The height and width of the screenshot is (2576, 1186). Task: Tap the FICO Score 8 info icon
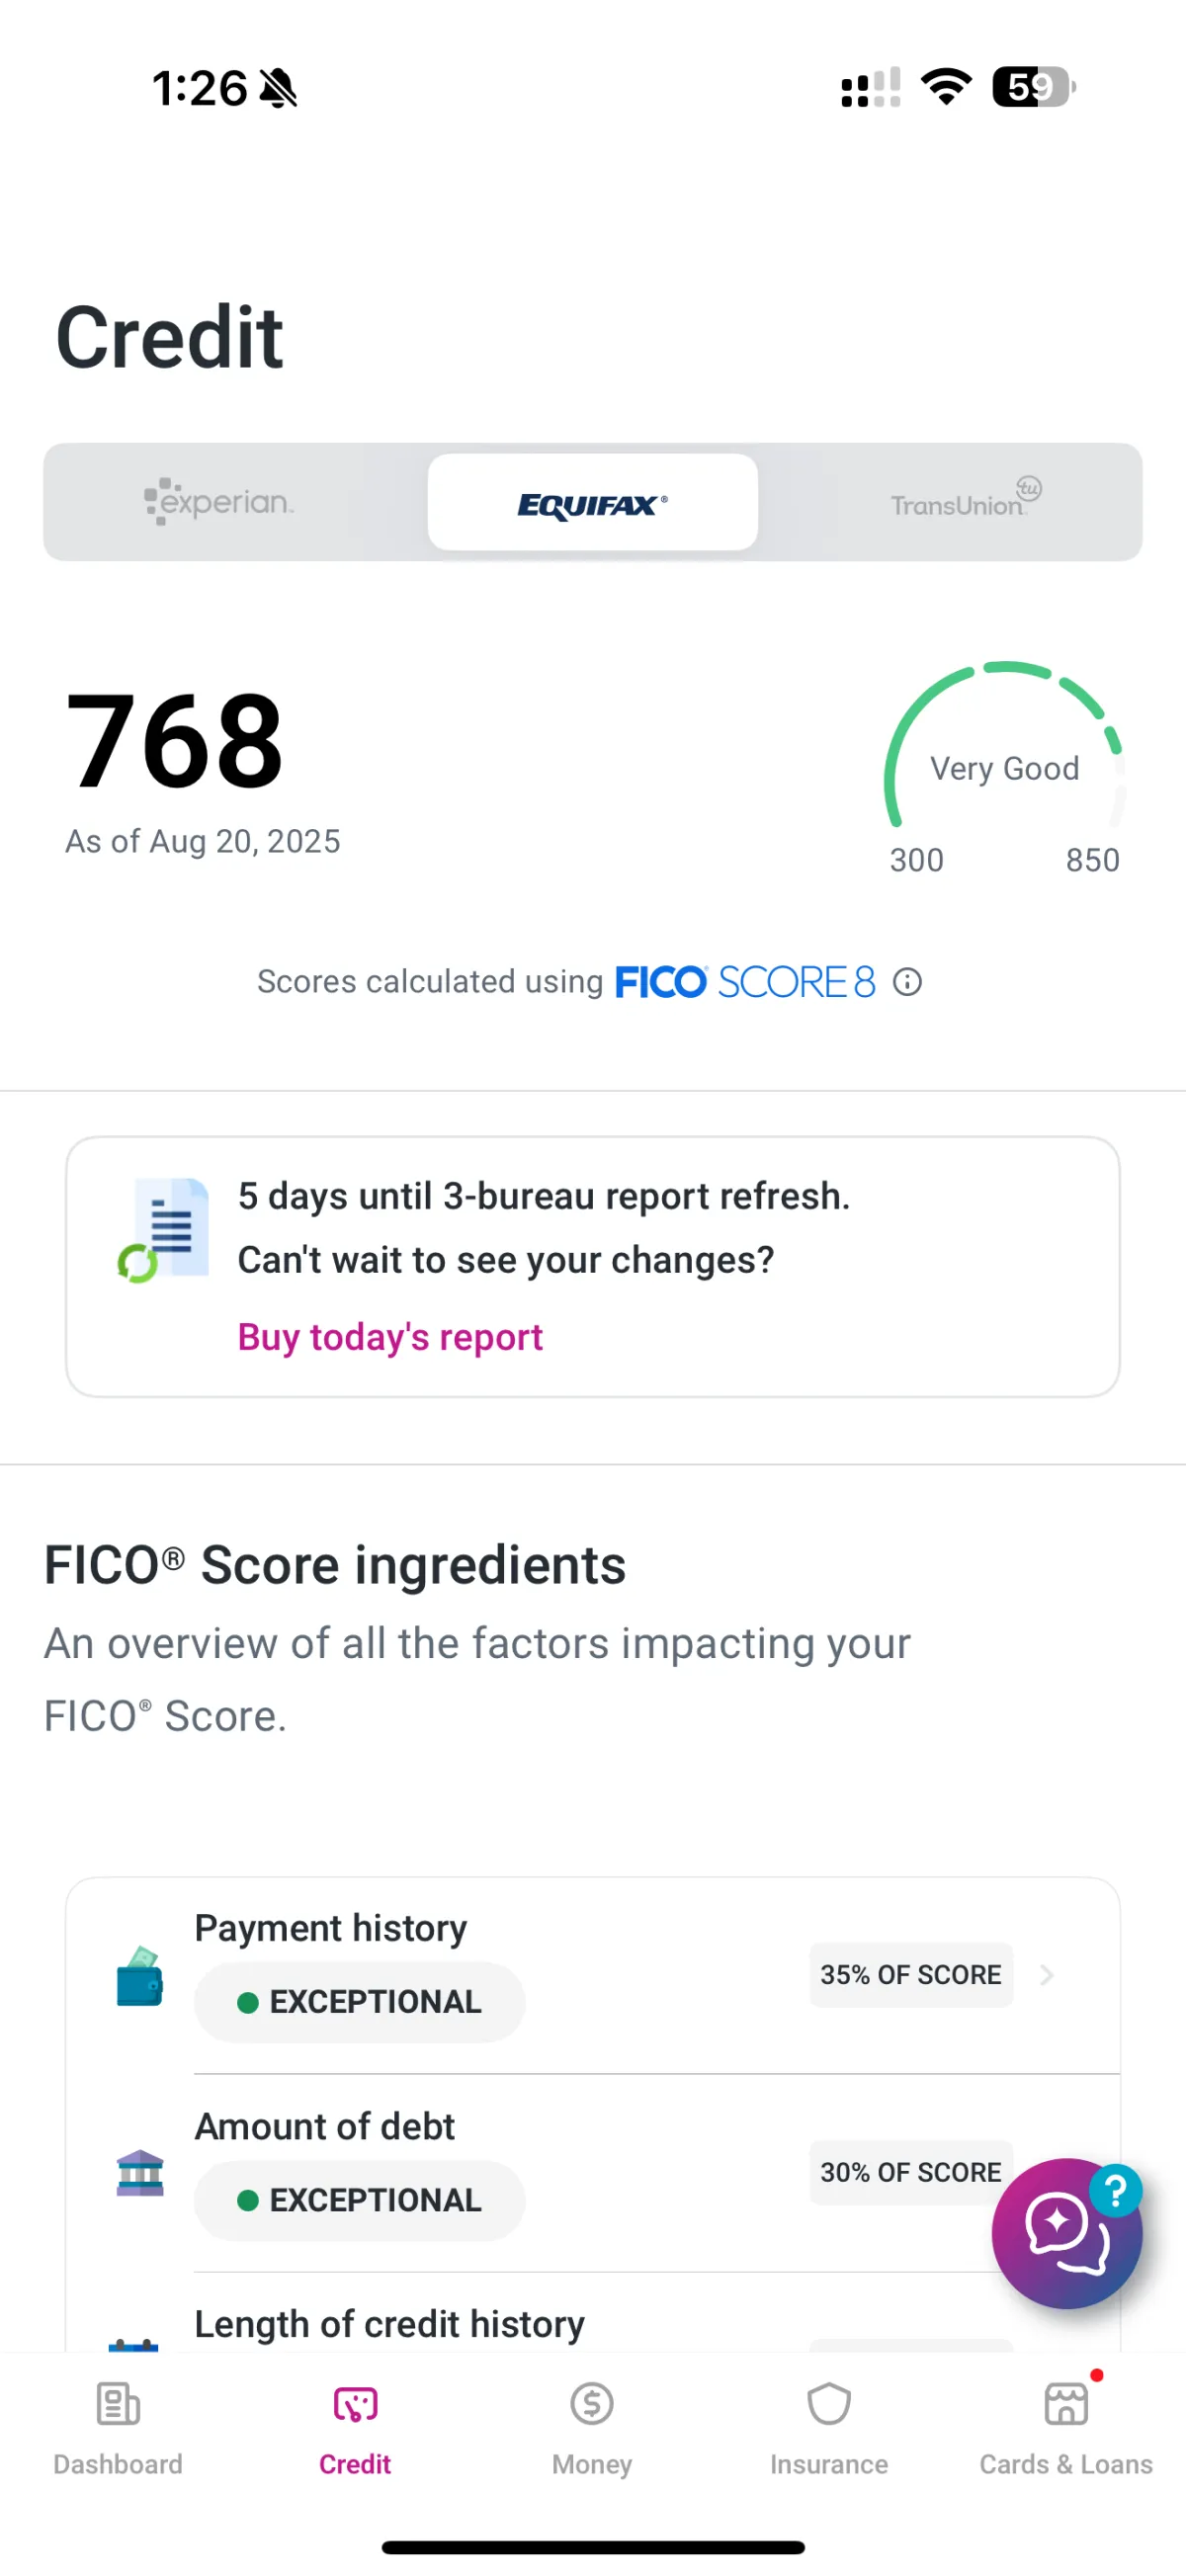pos(907,982)
